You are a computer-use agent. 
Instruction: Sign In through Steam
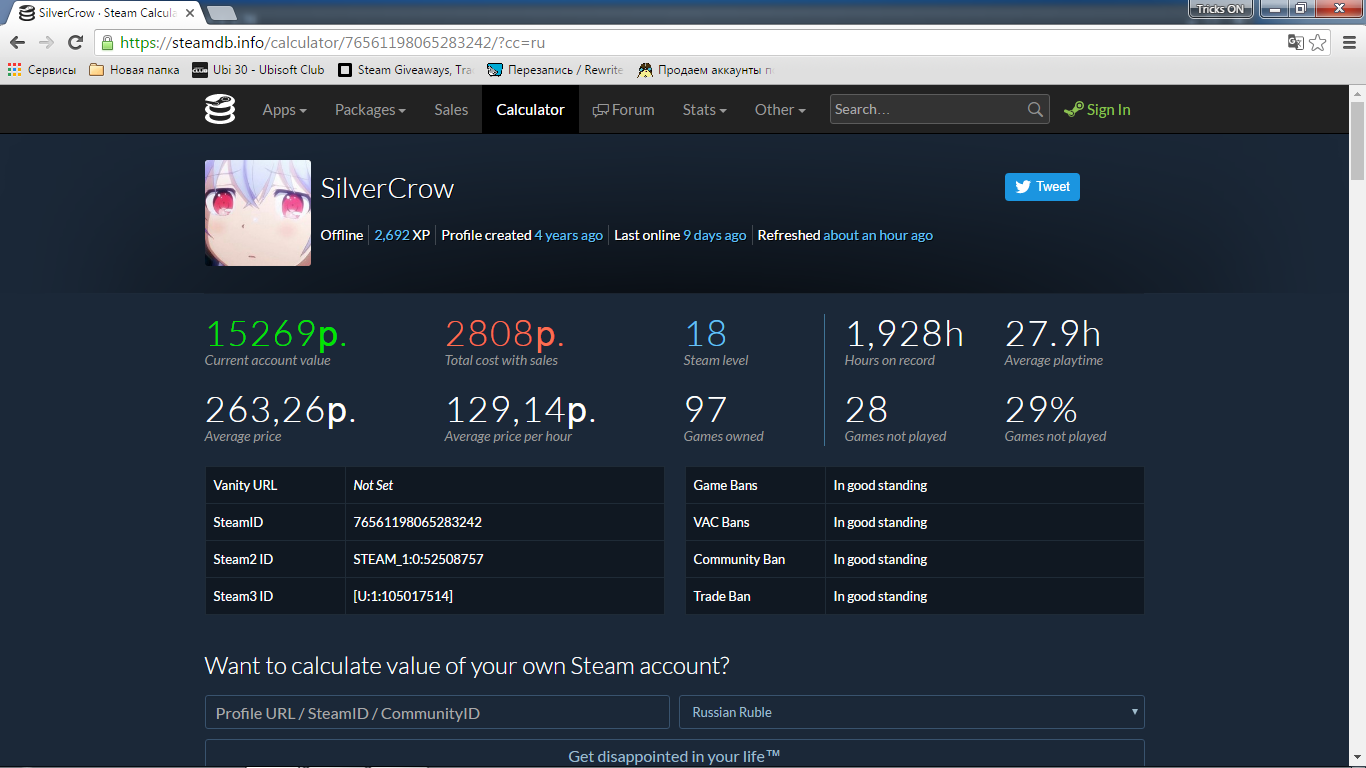[1097, 110]
